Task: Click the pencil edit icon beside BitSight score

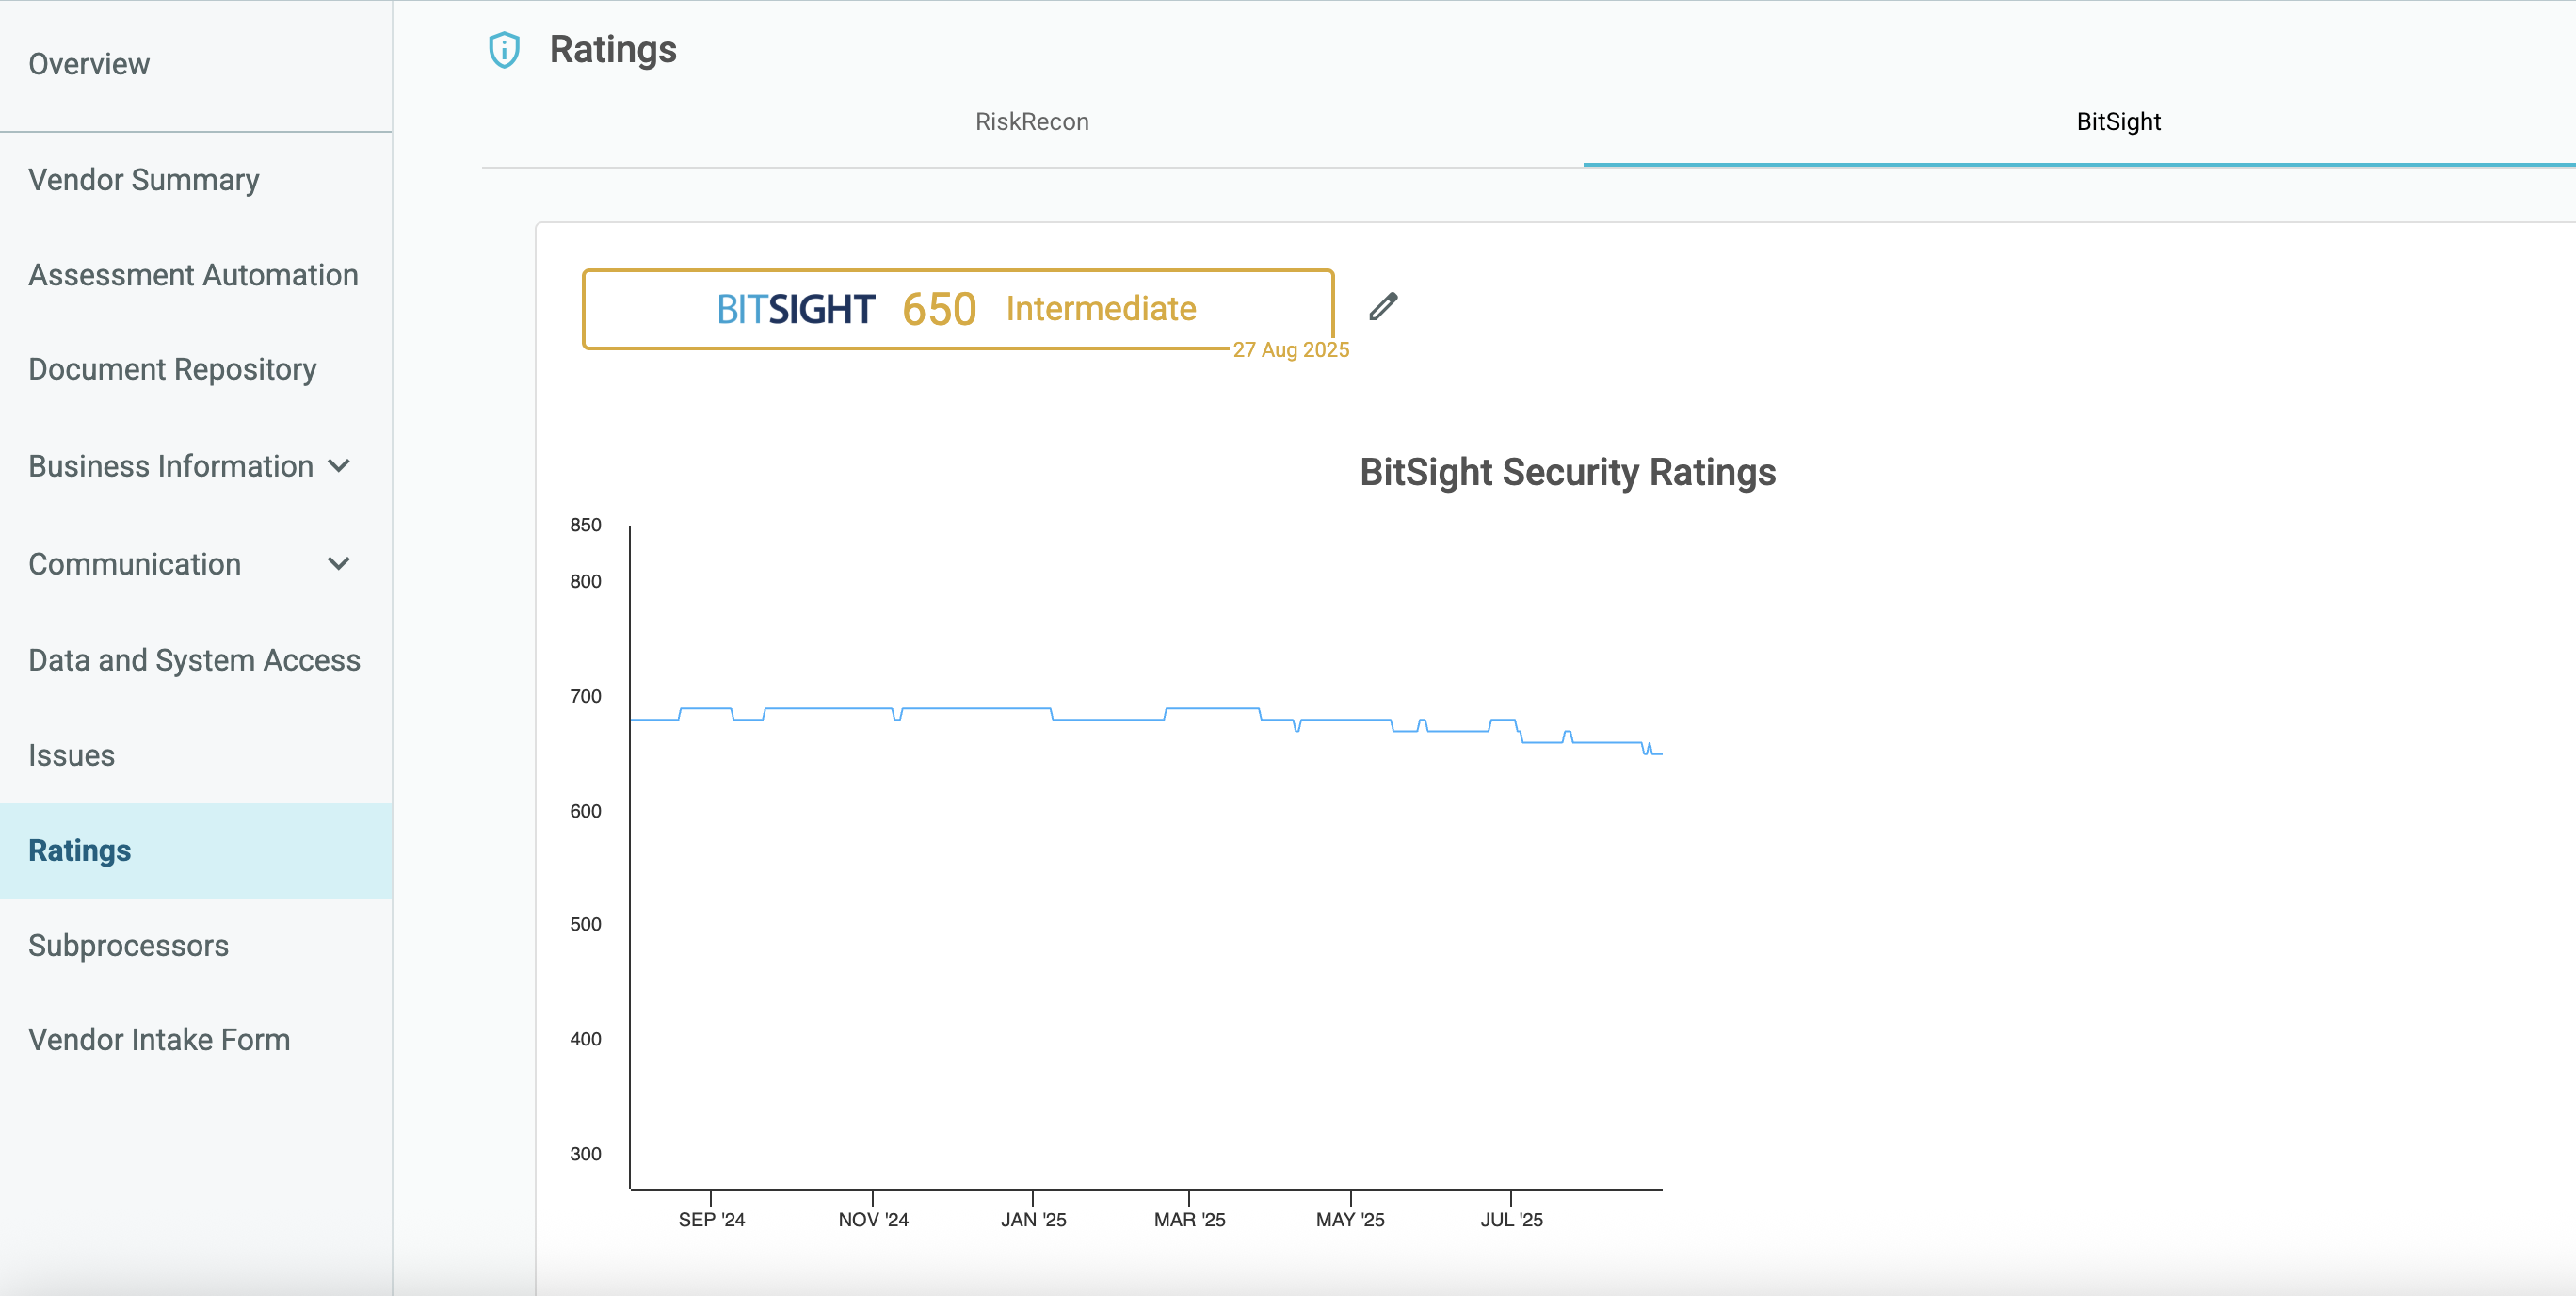Action: point(1383,307)
